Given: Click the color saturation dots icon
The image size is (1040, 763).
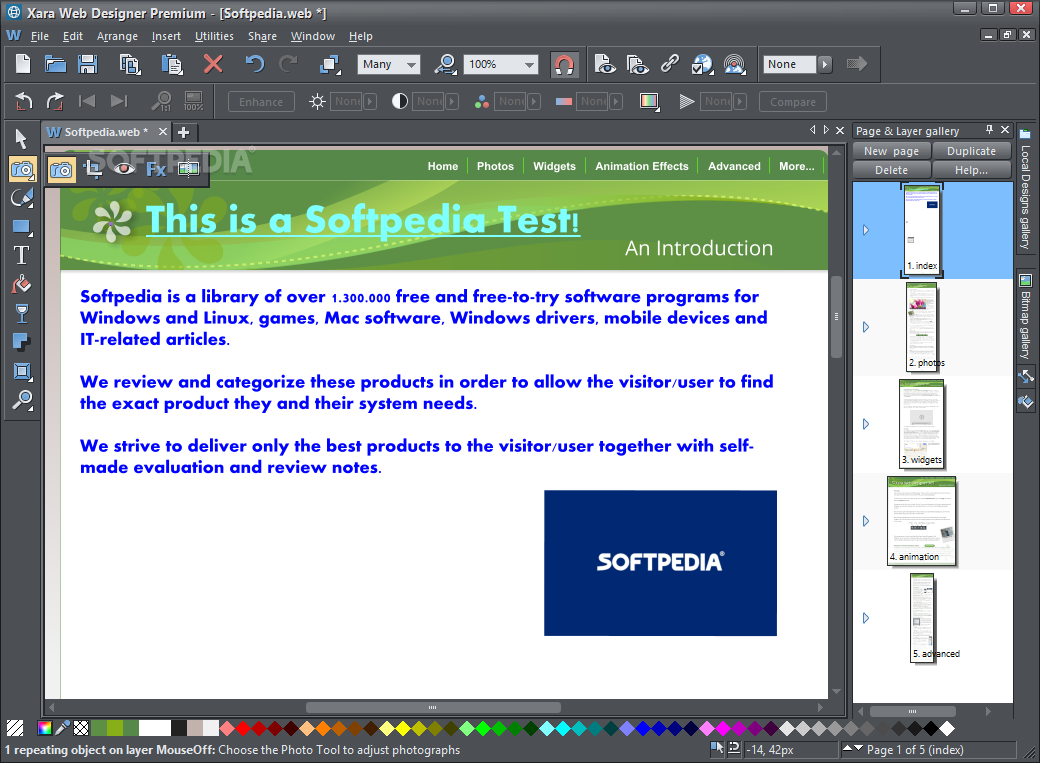Looking at the screenshot, I should (482, 102).
